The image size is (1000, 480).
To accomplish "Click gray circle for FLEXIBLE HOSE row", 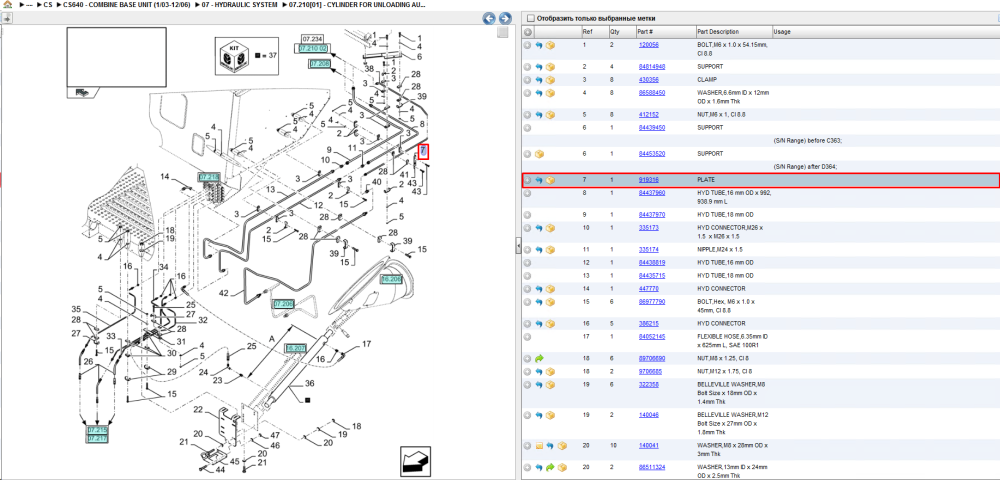I will [527, 337].
